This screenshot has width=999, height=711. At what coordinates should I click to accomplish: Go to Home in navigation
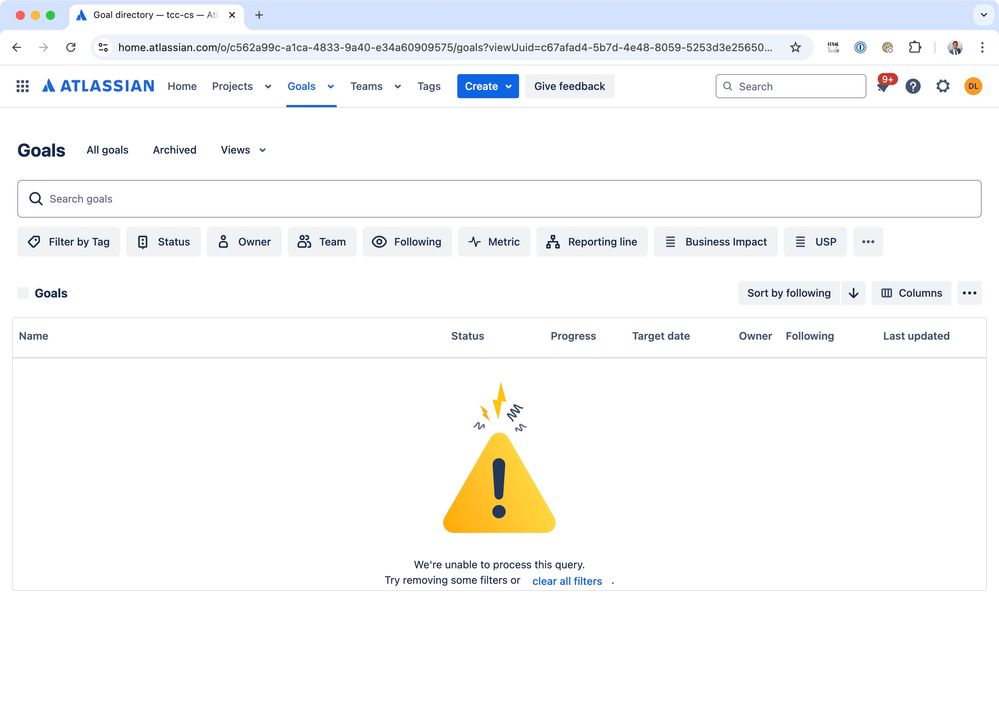tap(182, 86)
